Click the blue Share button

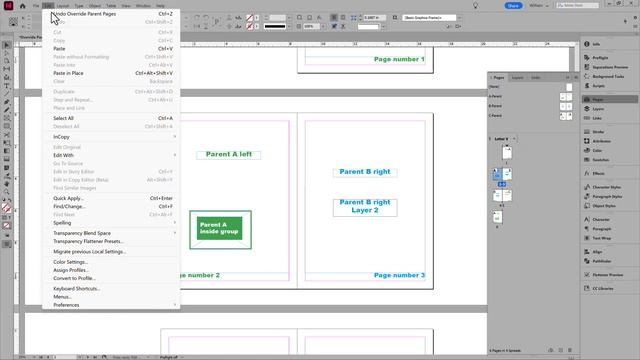[513, 6]
